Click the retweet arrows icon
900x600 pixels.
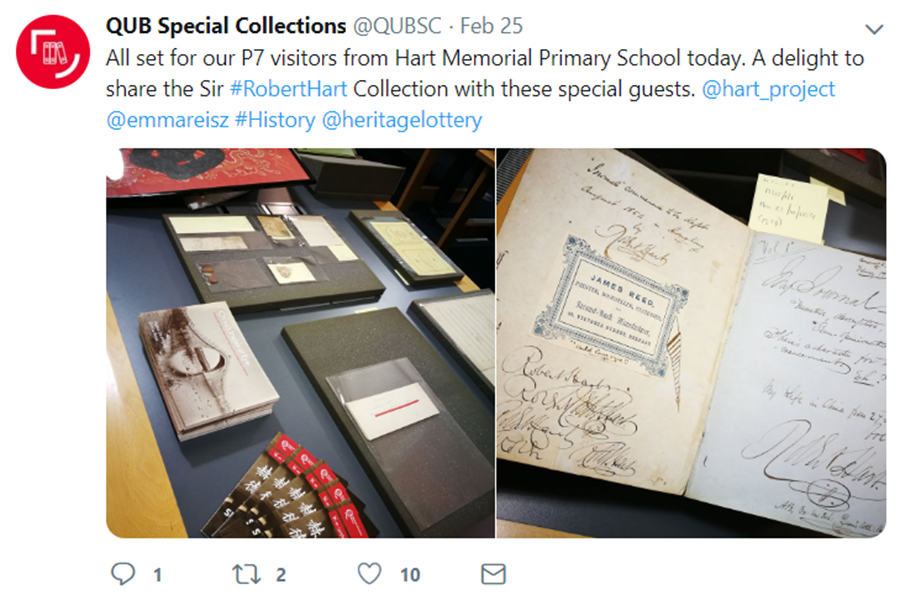[246, 574]
